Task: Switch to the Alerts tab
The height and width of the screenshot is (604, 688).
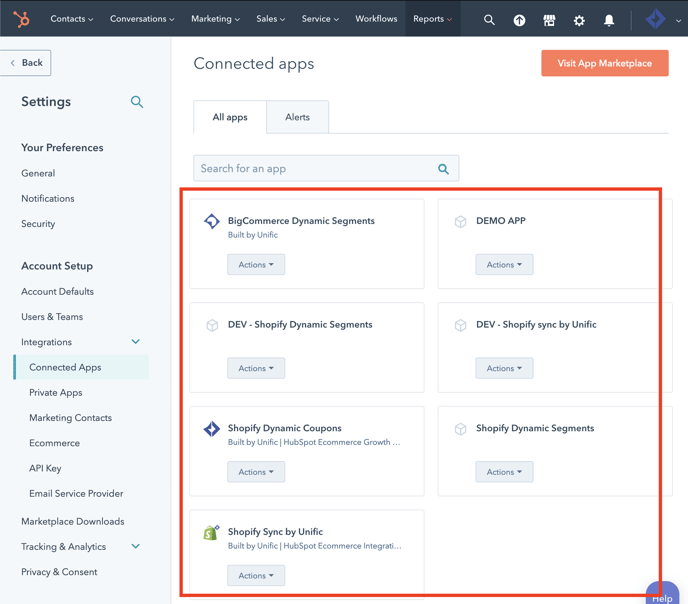Action: tap(297, 117)
